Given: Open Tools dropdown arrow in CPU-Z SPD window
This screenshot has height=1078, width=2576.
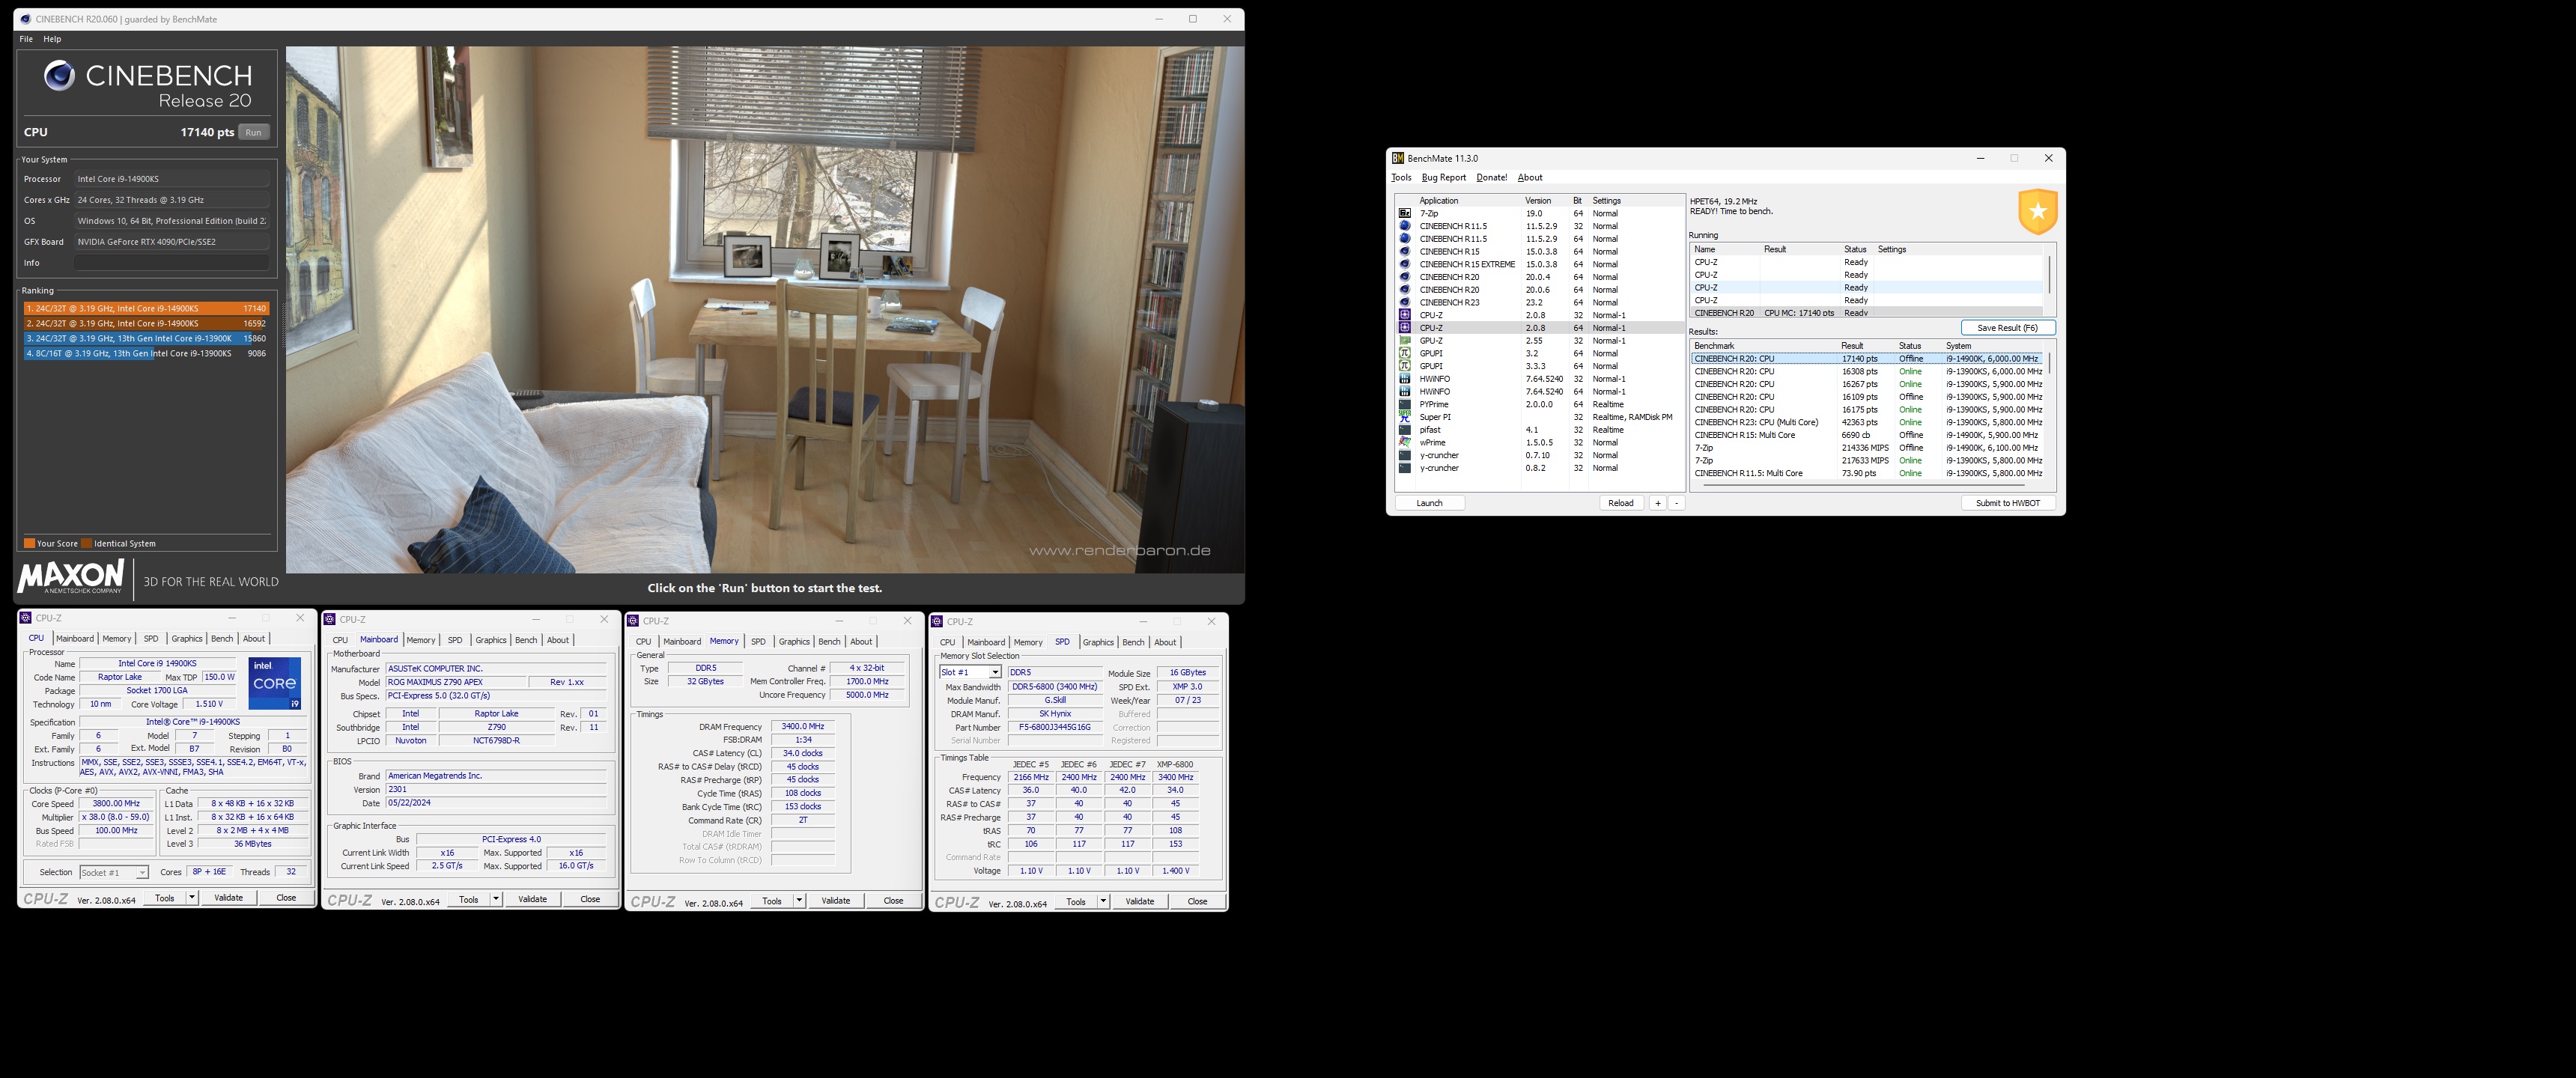Looking at the screenshot, I should 1103,901.
